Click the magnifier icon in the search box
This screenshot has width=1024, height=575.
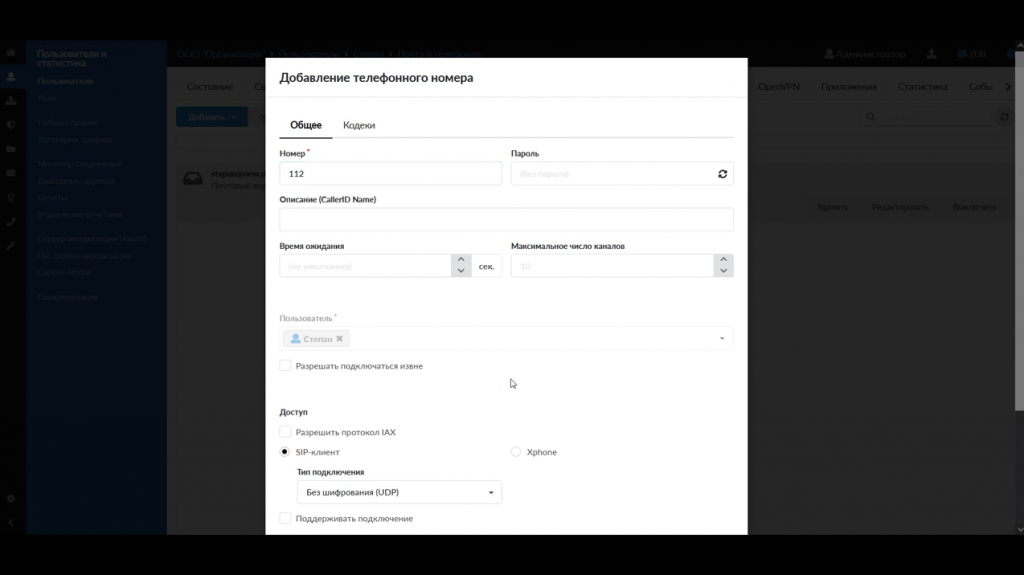tap(871, 117)
